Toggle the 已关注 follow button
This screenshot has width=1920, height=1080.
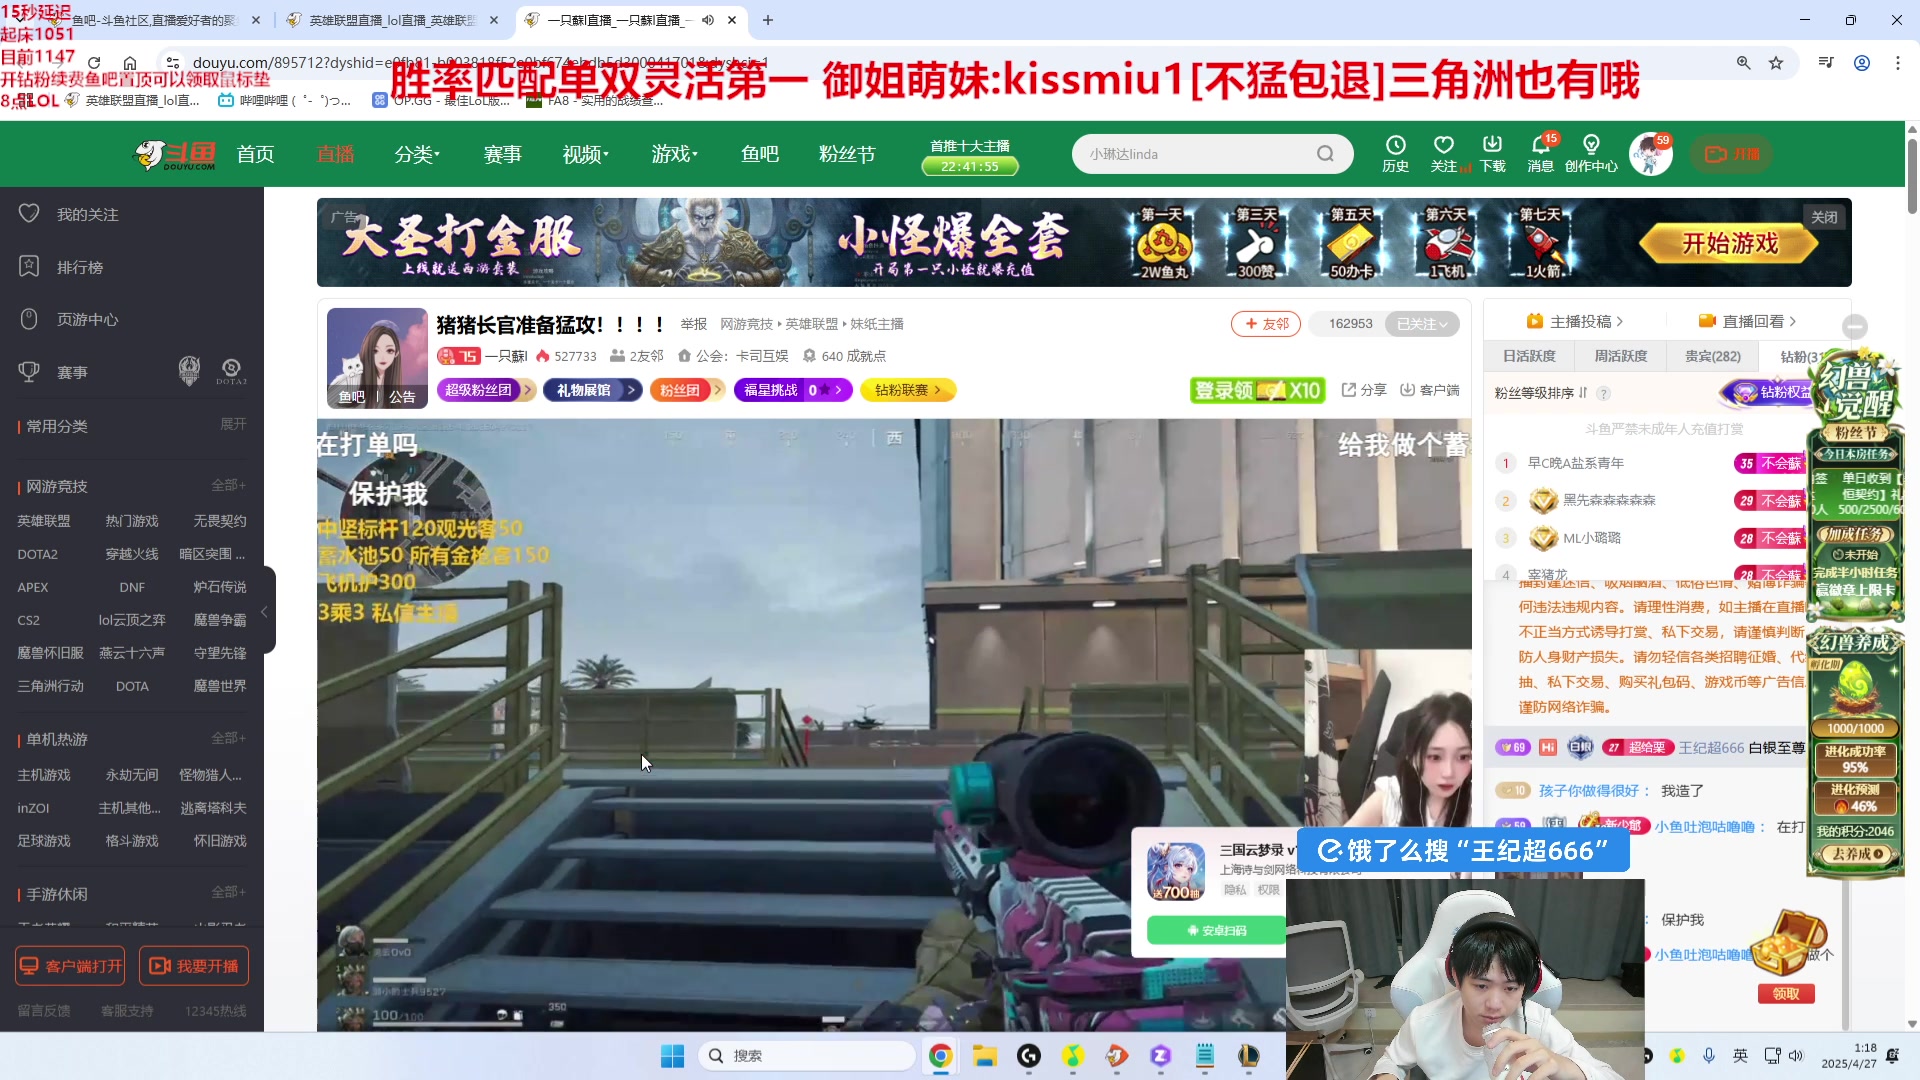pos(1422,324)
